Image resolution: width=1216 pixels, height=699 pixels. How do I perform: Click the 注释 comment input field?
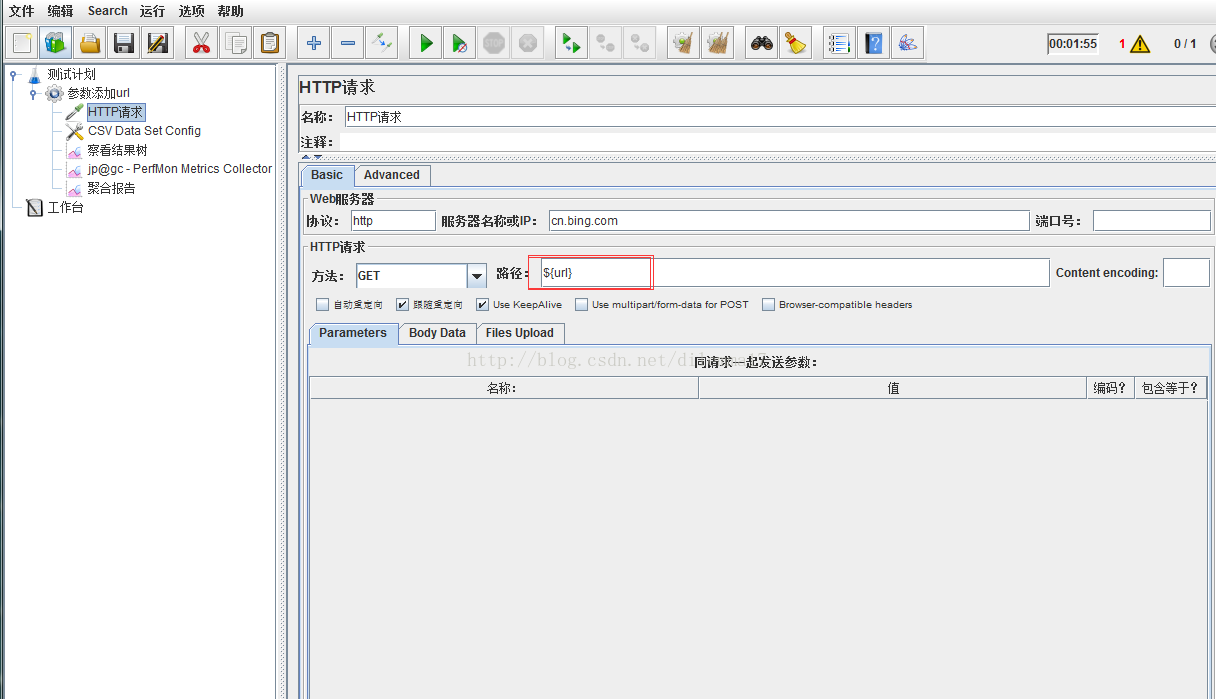(777, 142)
